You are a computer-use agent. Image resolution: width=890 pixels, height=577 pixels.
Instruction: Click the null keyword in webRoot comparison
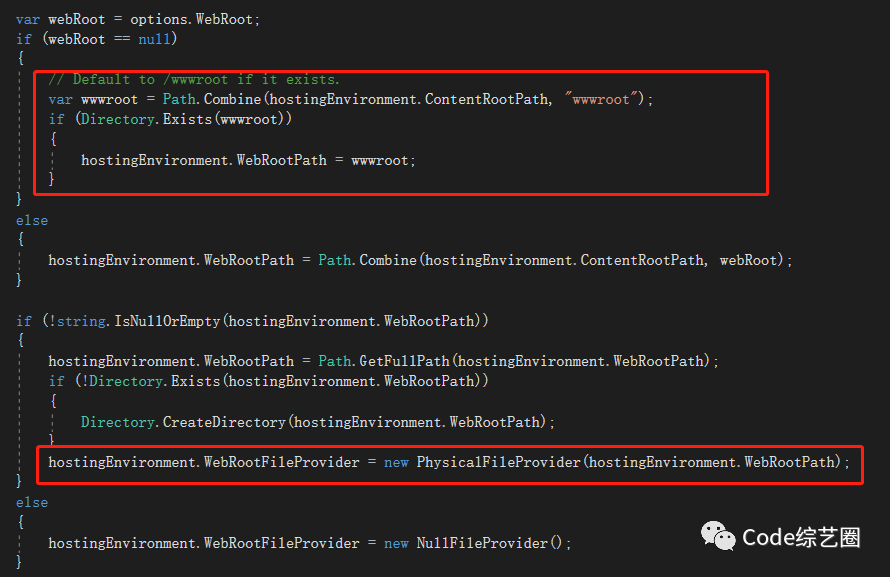(x=154, y=39)
